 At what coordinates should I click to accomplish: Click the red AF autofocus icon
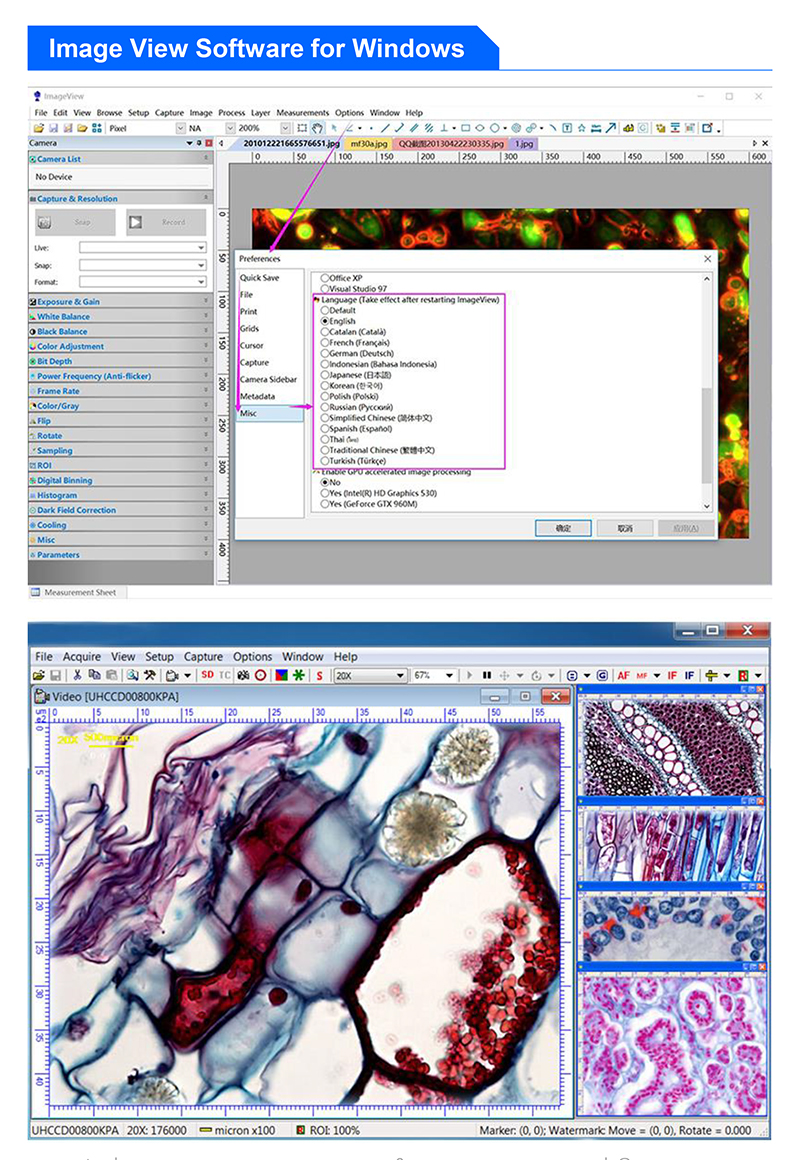624,676
